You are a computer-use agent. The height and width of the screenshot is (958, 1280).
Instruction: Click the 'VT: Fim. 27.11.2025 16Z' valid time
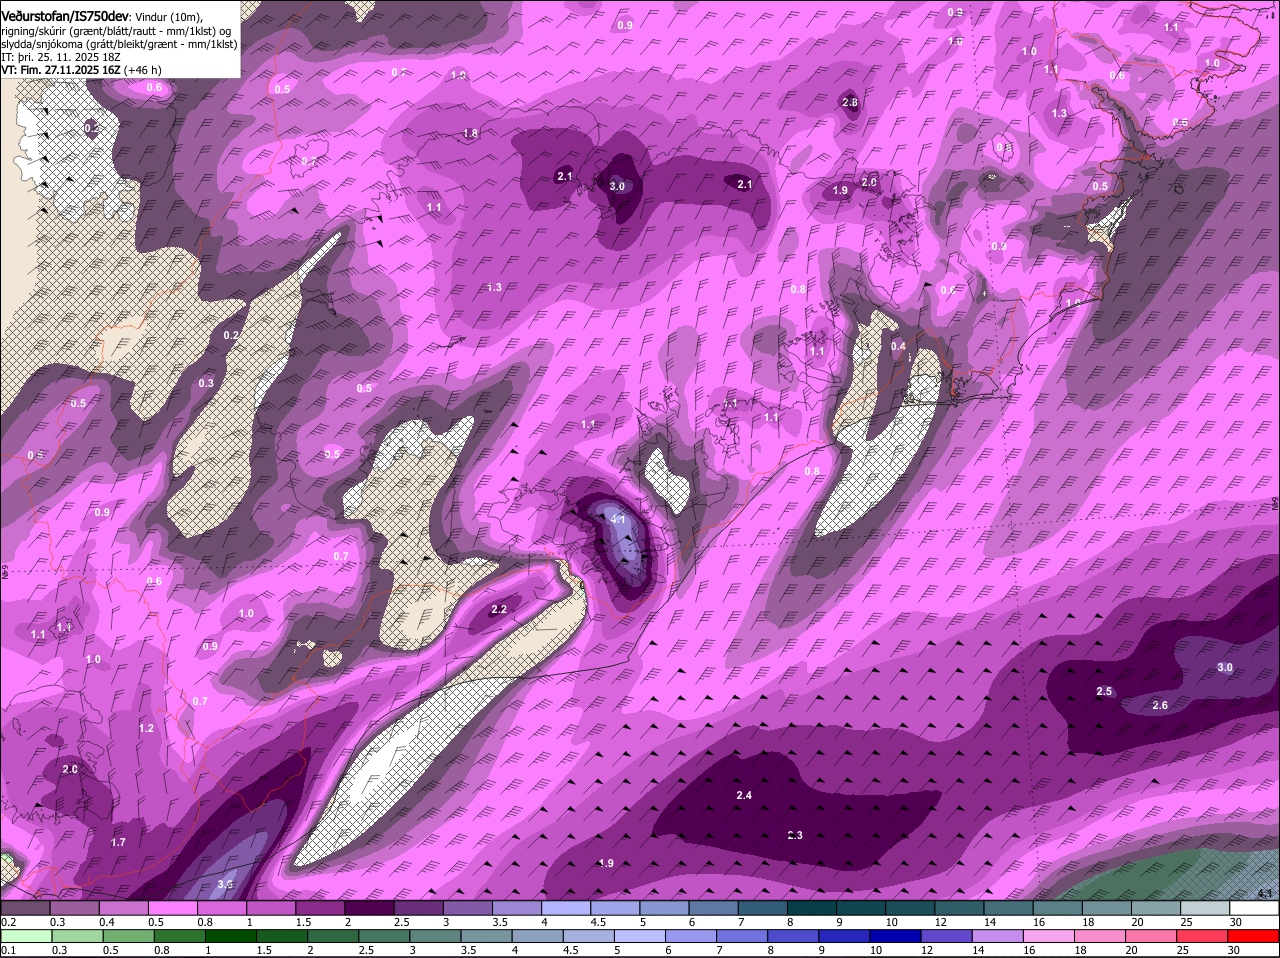coord(61,70)
